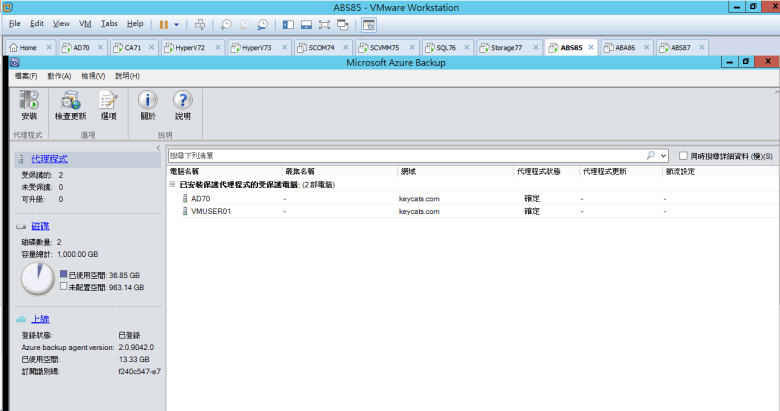This screenshot has height=411, width=780.
Task: Click the 檢查更新 (Check updates) icon
Action: (x=70, y=100)
